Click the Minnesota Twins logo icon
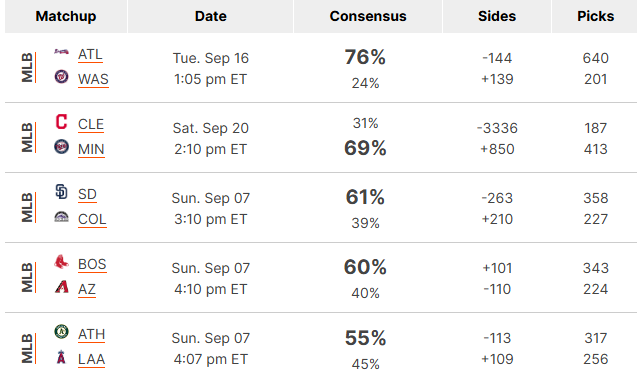Viewport: 637px width, 387px height. coord(61,147)
